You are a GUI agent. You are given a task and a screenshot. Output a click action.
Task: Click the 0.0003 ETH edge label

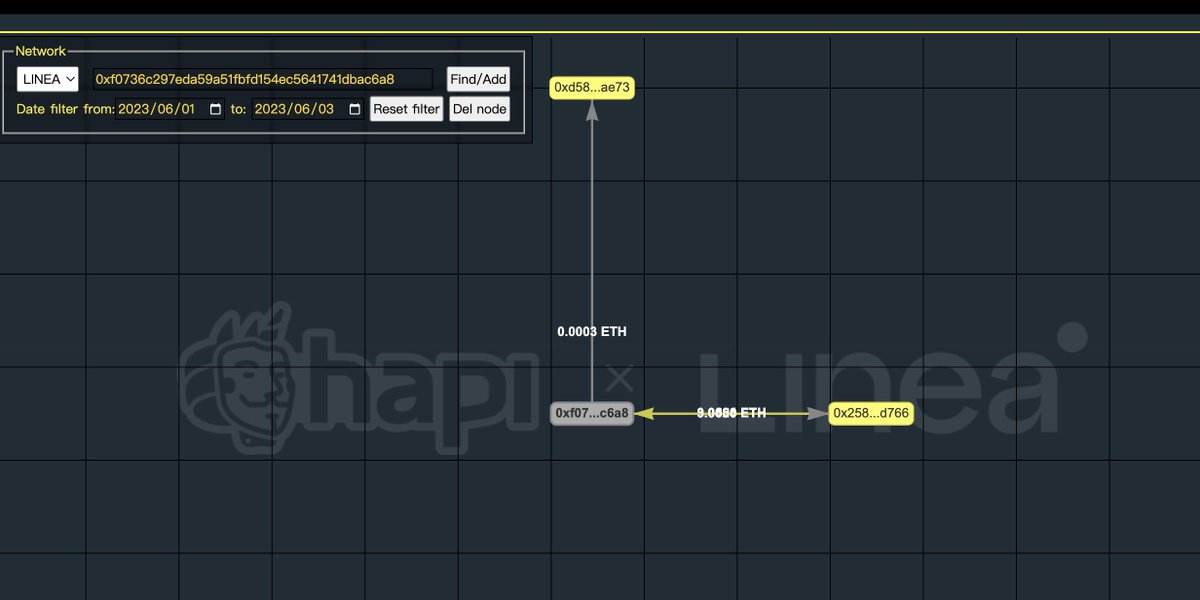tap(592, 332)
